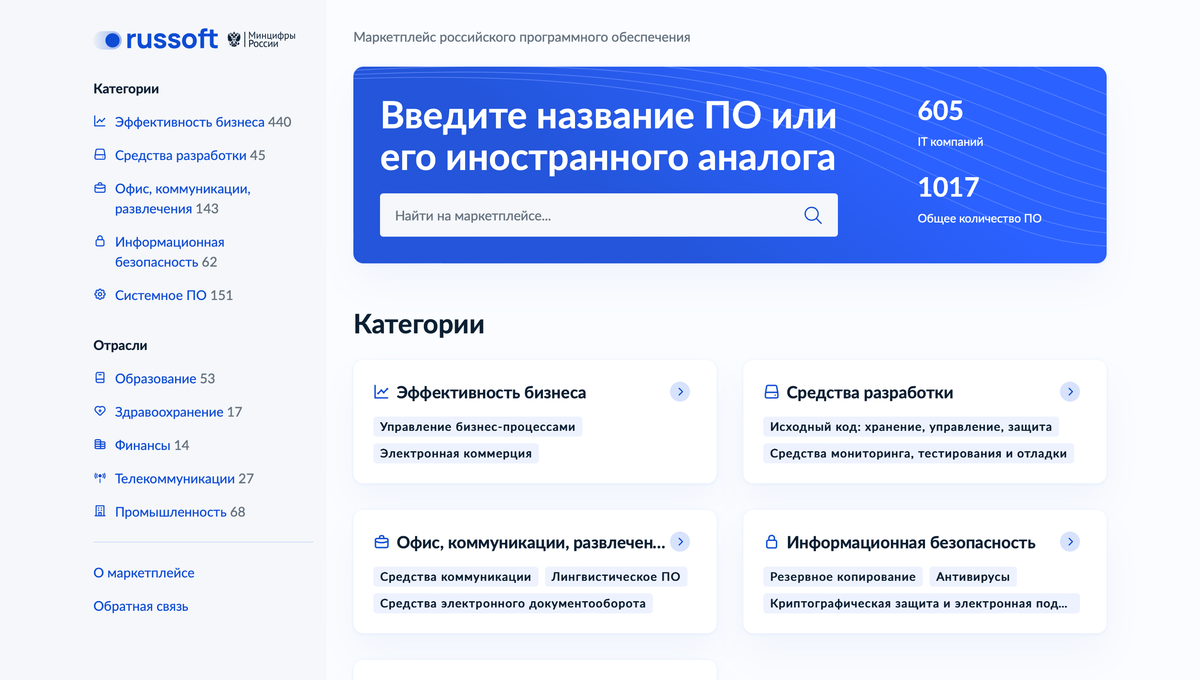Open the Промышленность industry link
This screenshot has height=680, width=1200.
(171, 511)
